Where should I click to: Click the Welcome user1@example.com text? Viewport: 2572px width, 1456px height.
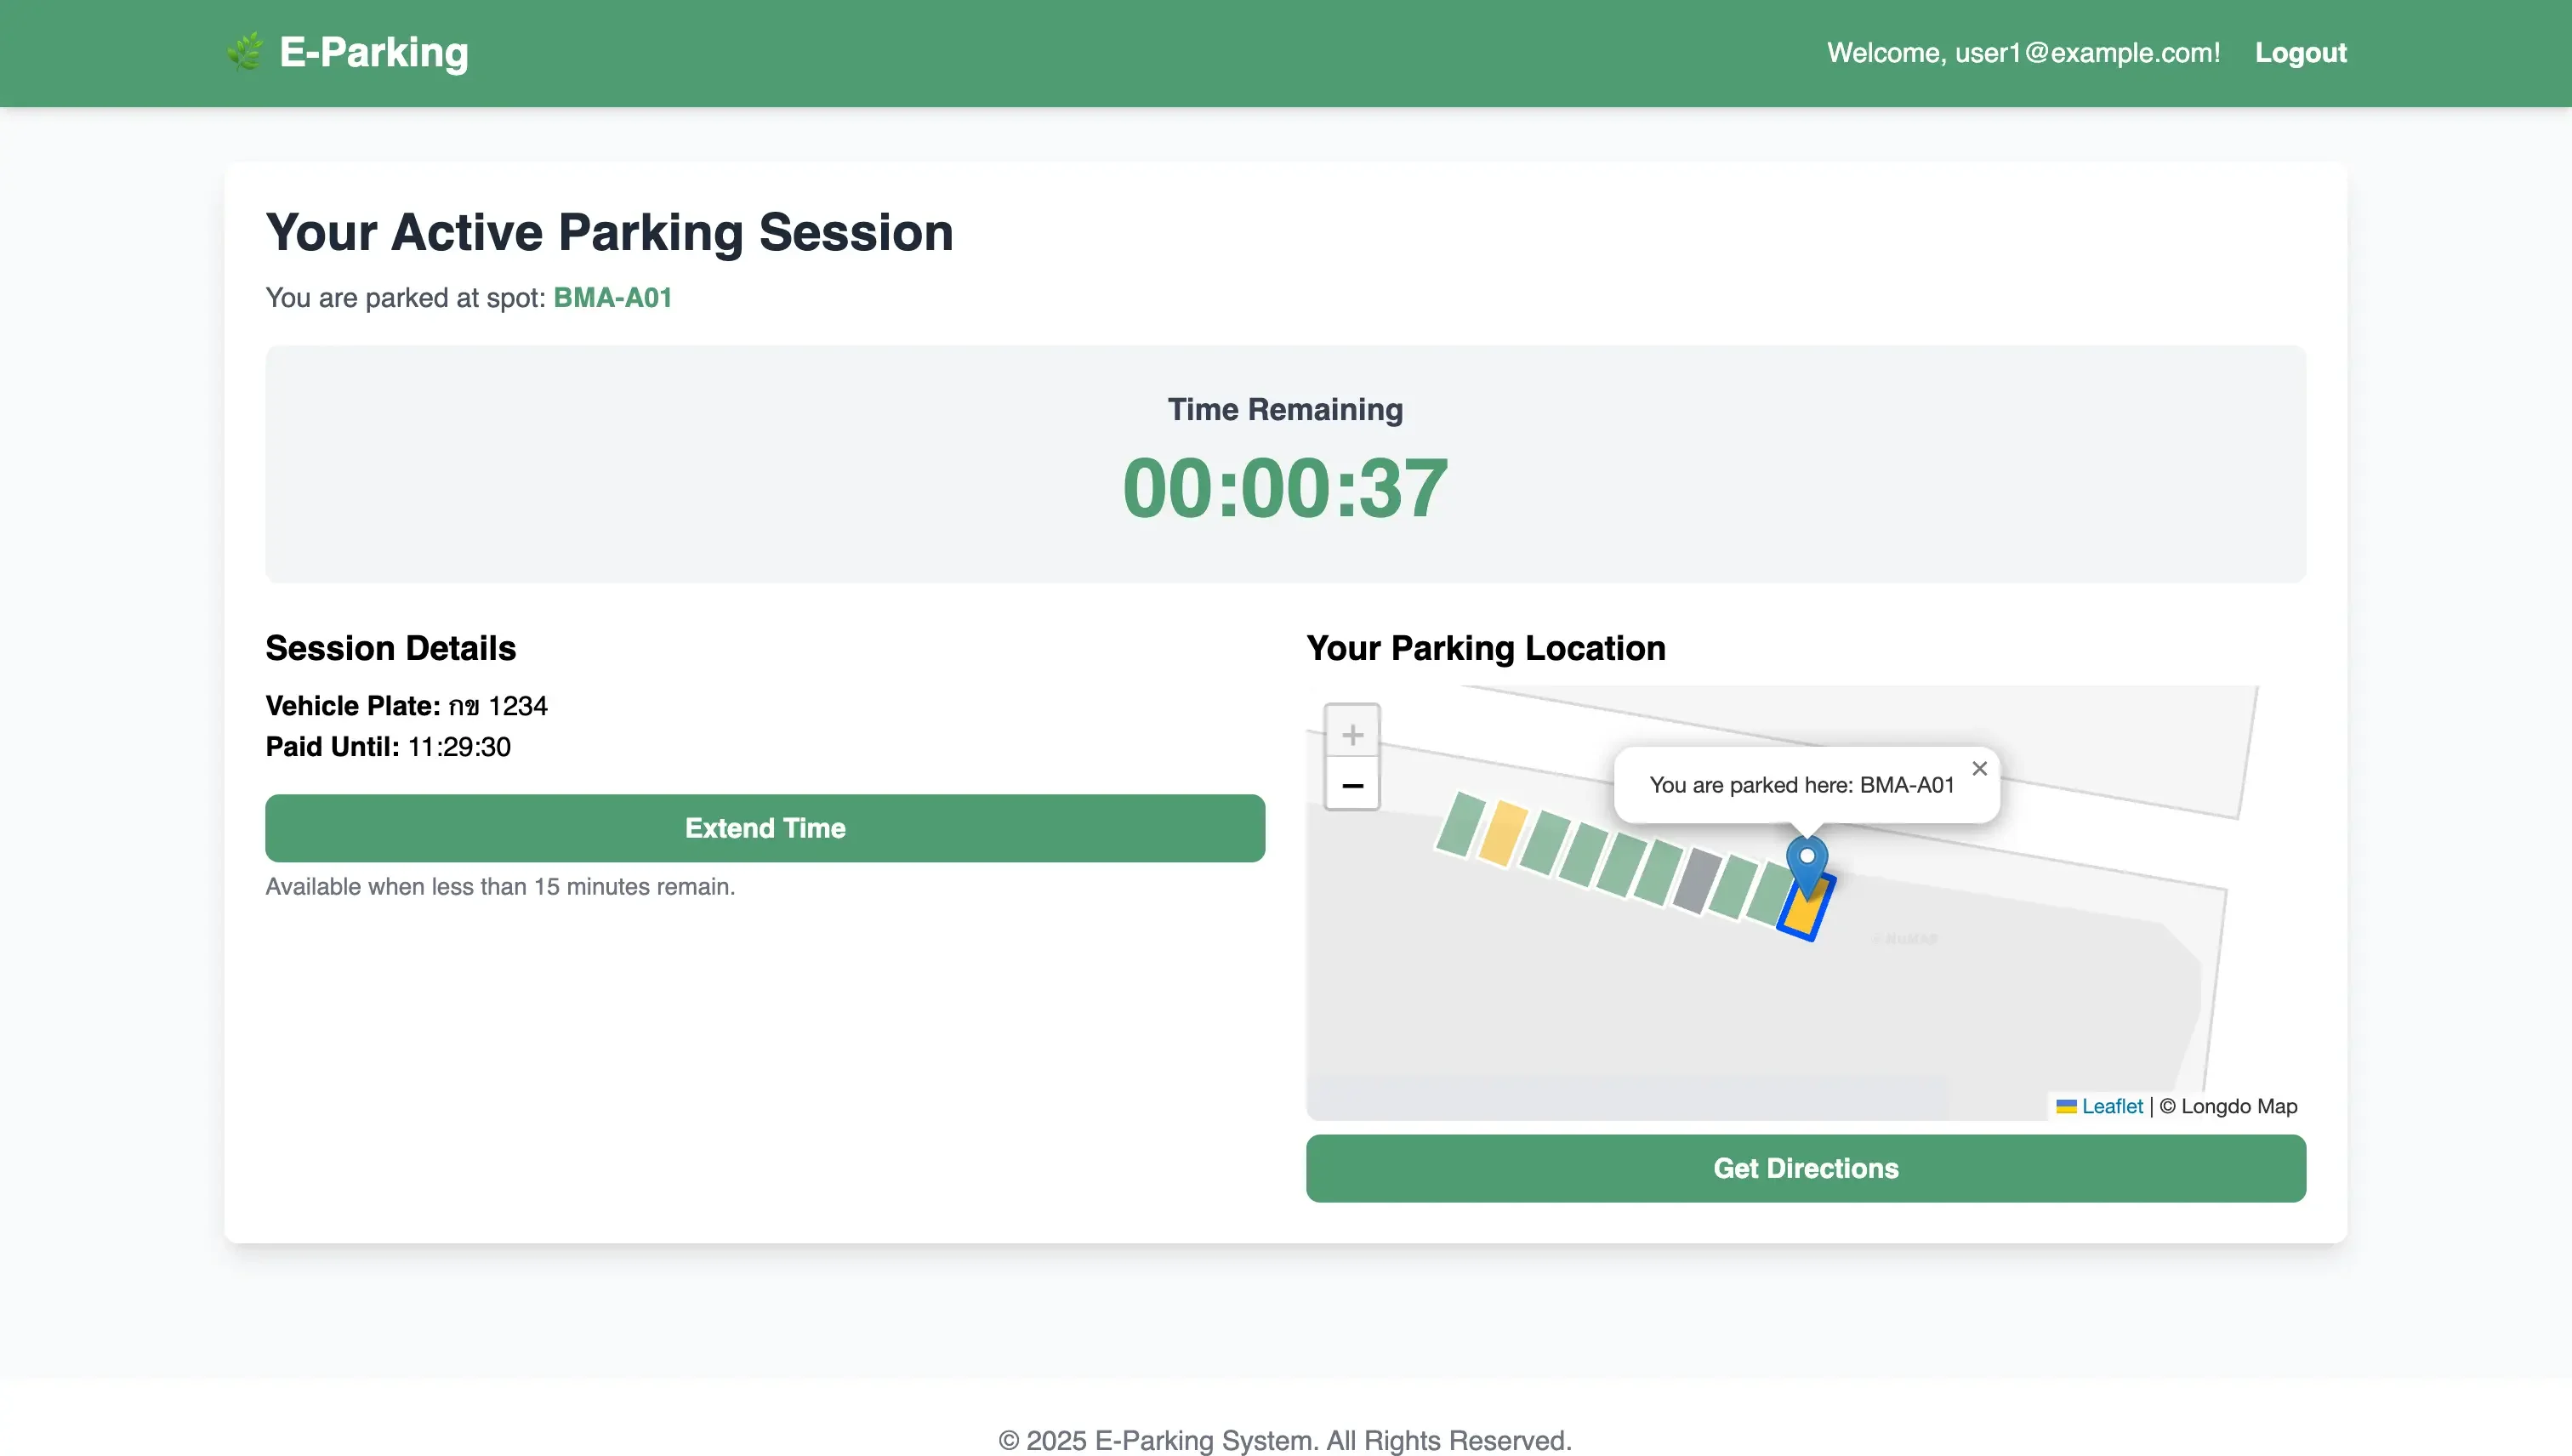2023,52
